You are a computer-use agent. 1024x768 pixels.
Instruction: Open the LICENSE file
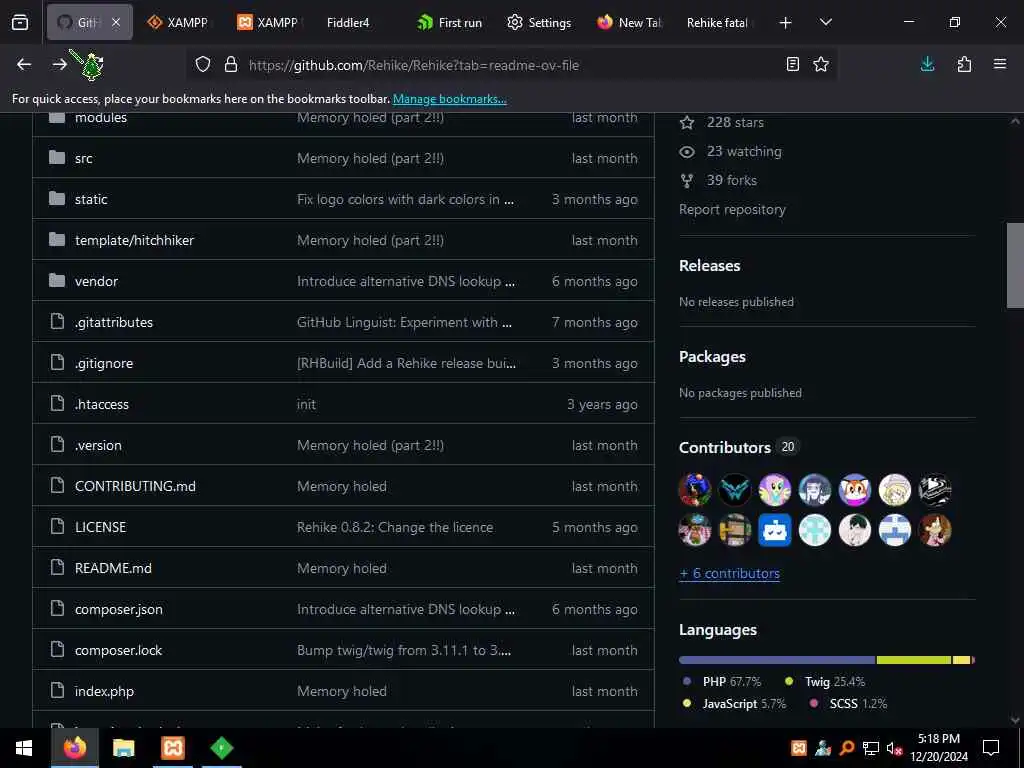click(x=101, y=527)
